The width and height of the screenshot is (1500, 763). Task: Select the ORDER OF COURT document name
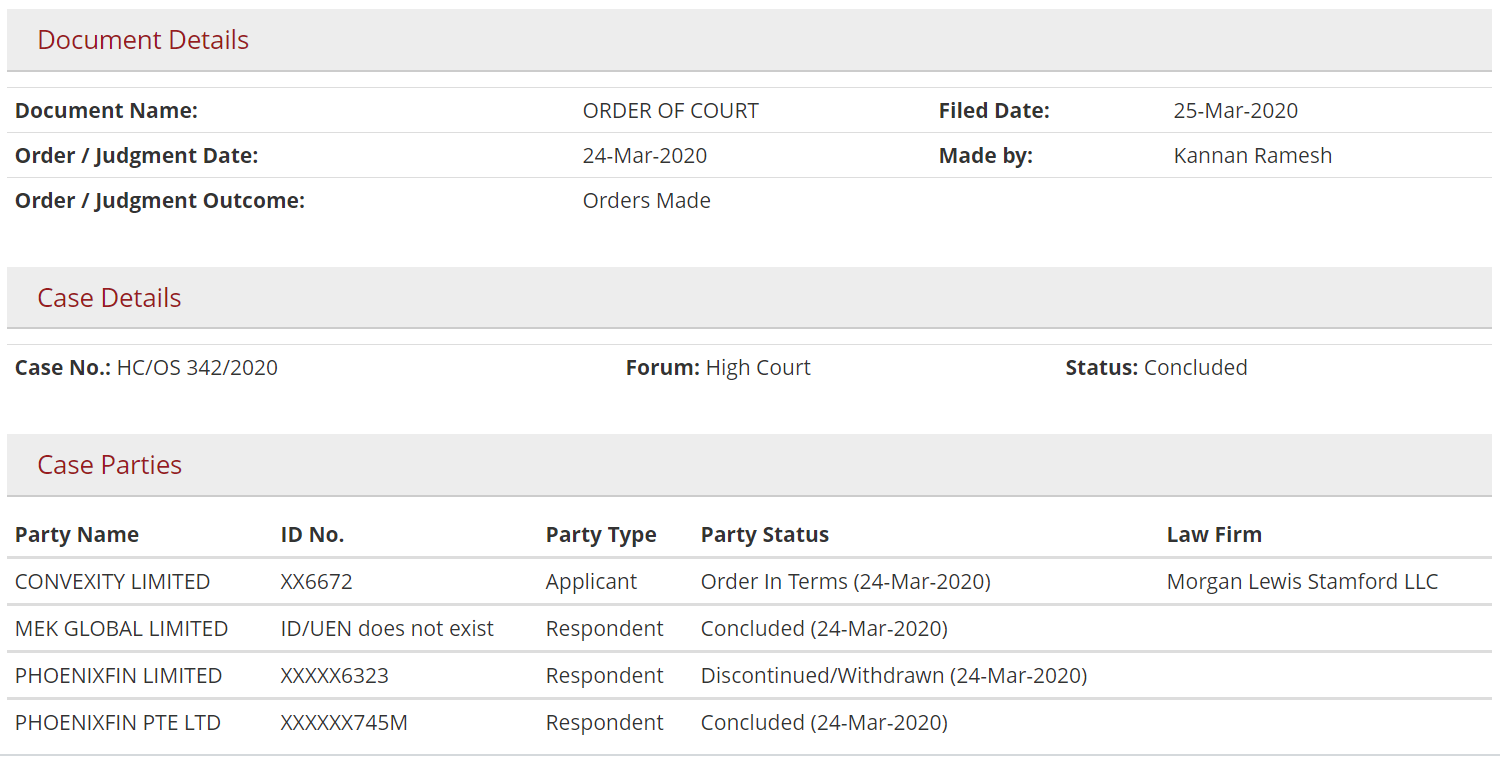(x=670, y=111)
